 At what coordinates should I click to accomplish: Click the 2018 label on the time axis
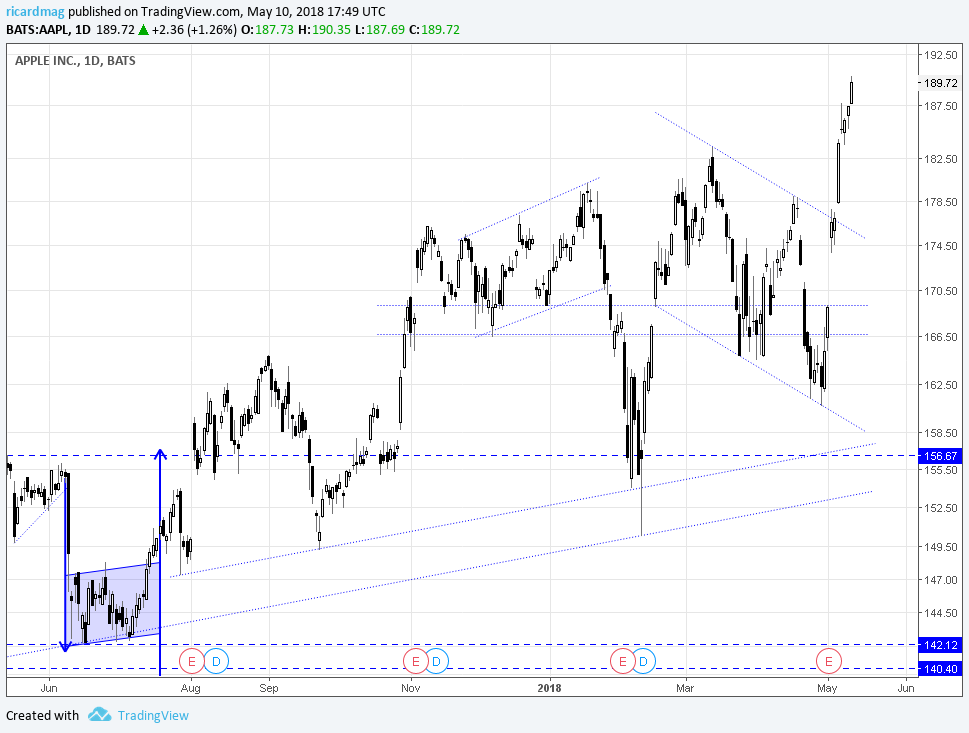pos(549,688)
